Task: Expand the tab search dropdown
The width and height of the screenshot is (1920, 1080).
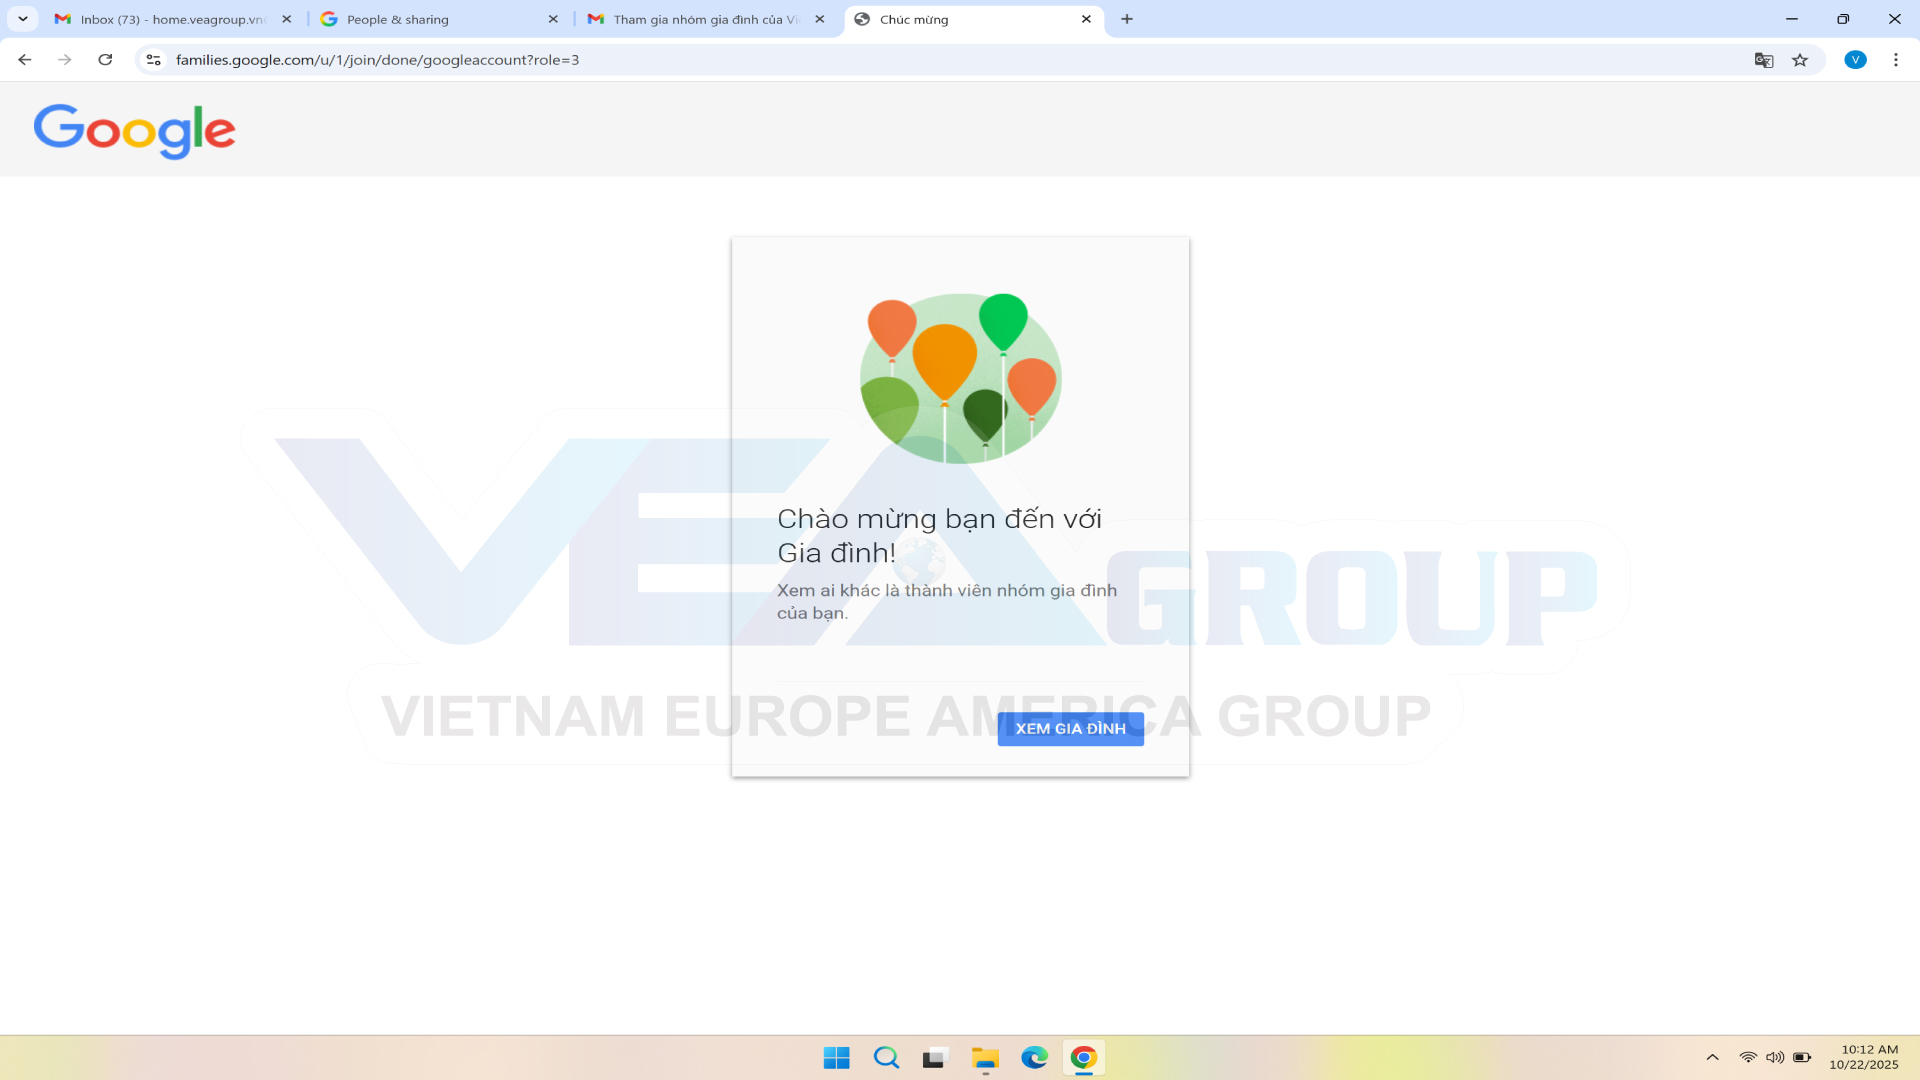Action: (22, 19)
